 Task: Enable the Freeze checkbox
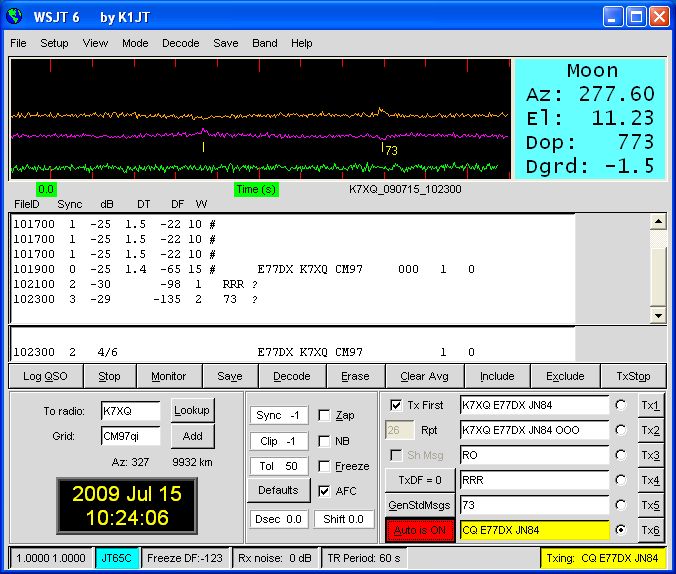coord(324,466)
